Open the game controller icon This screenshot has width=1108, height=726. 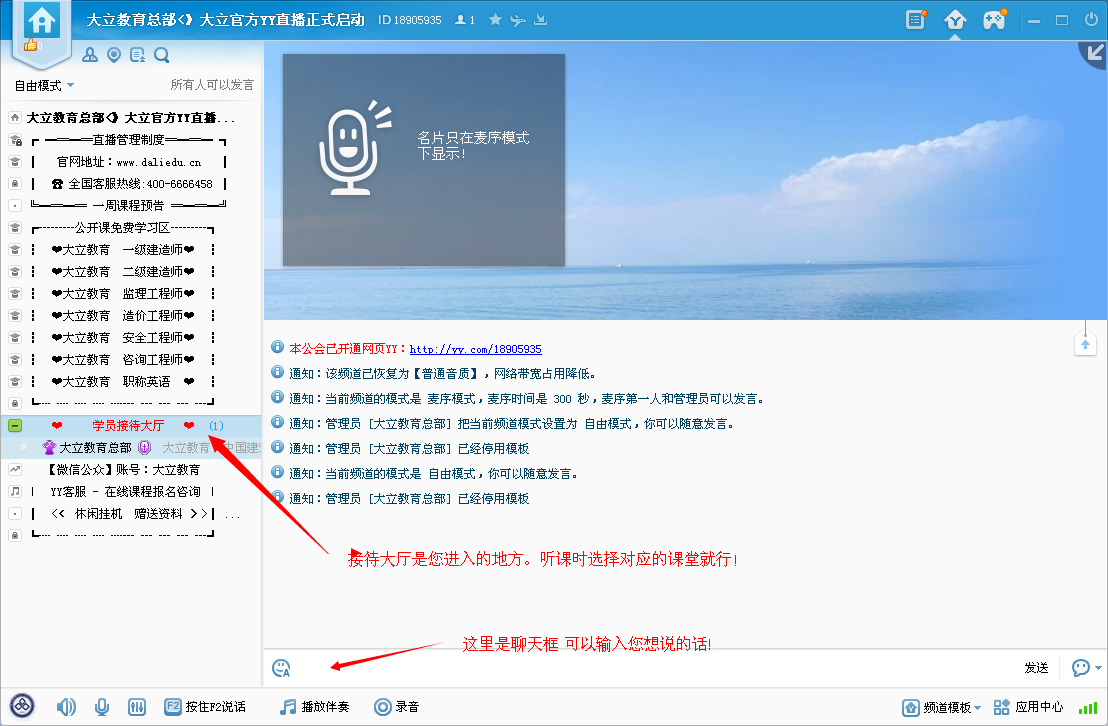pyautogui.click(x=994, y=19)
